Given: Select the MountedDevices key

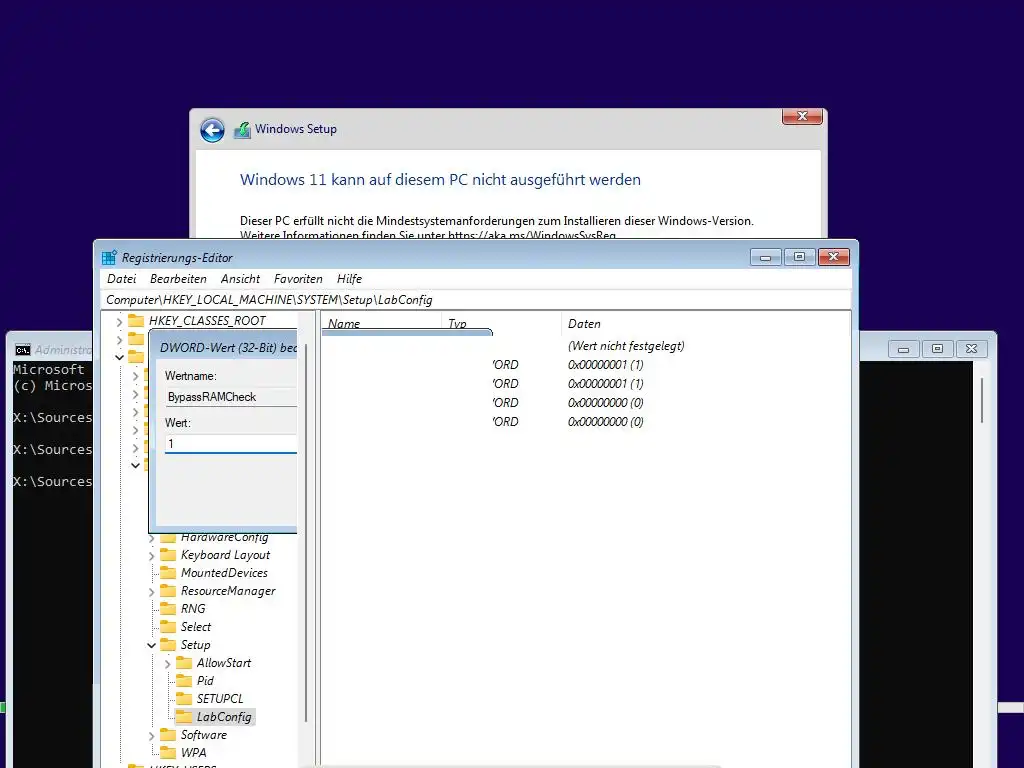Looking at the screenshot, I should [x=224, y=573].
